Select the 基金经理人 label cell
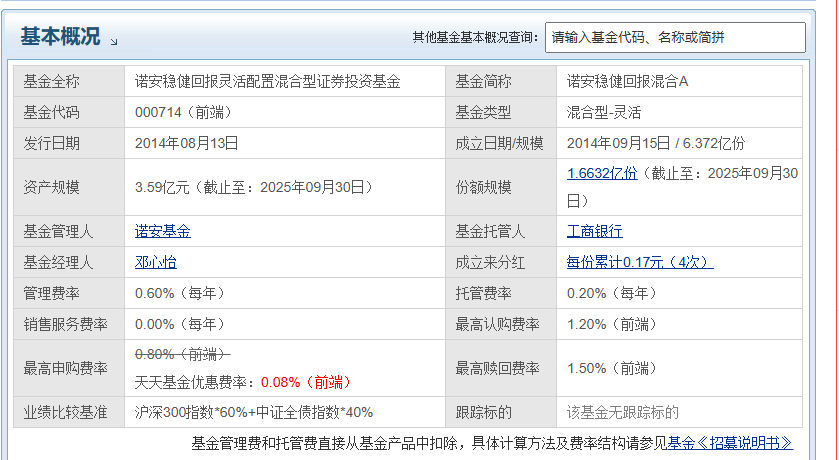 [x=69, y=263]
